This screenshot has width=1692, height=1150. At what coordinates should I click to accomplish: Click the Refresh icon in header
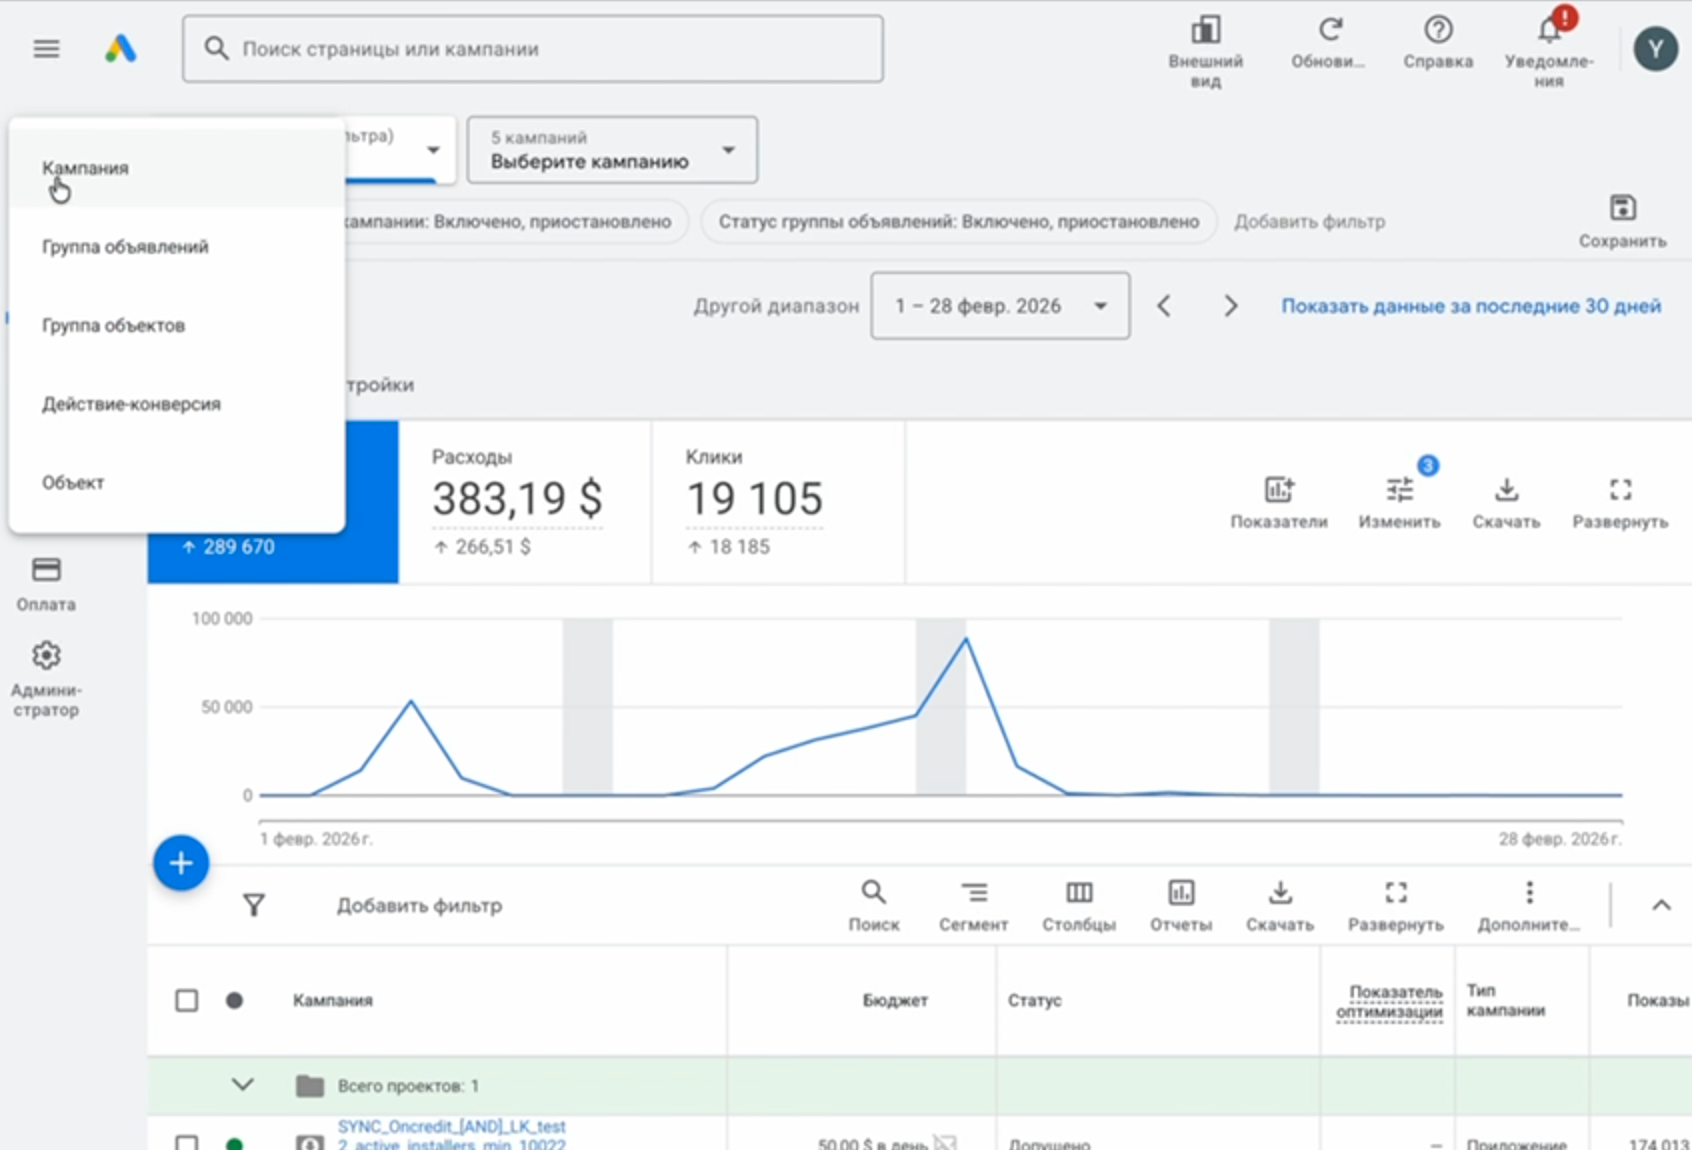coord(1328,32)
